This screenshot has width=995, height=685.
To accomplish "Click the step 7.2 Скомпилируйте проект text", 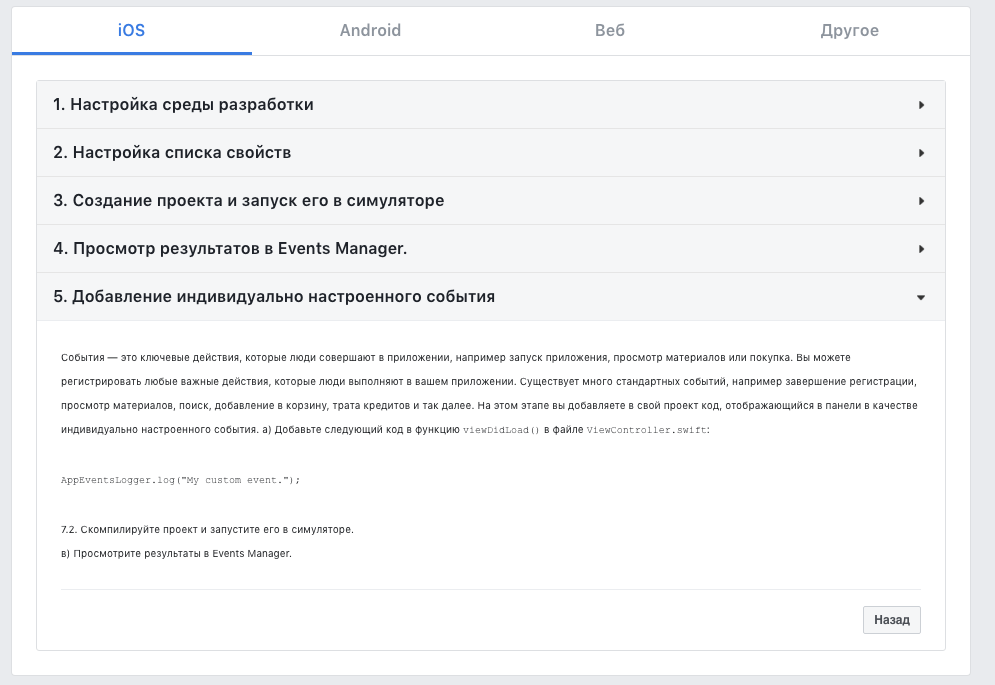I will click(x=208, y=529).
